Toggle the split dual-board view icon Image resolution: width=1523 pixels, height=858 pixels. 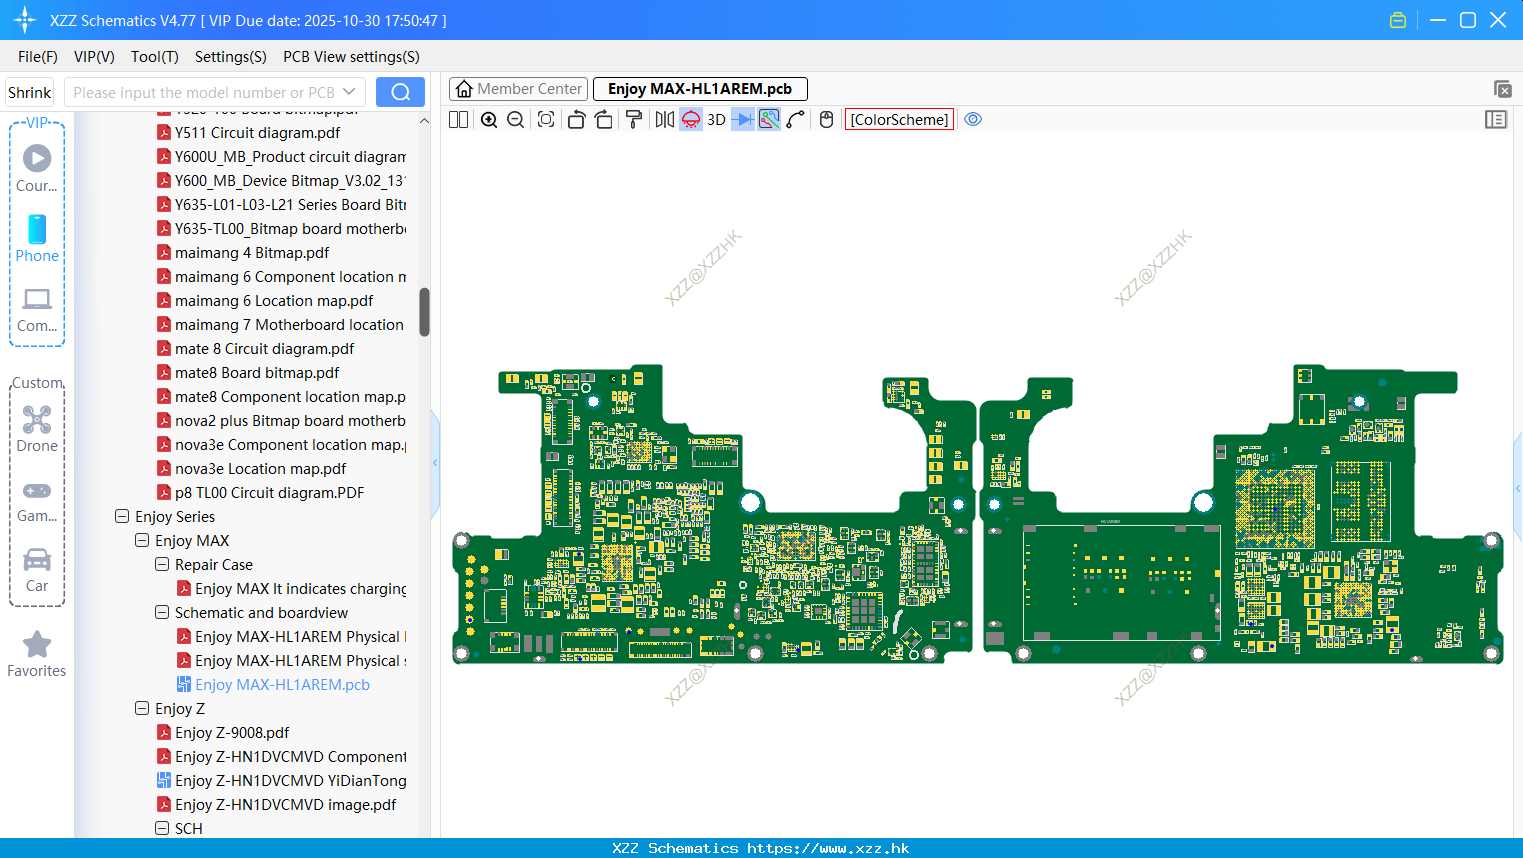coord(458,119)
